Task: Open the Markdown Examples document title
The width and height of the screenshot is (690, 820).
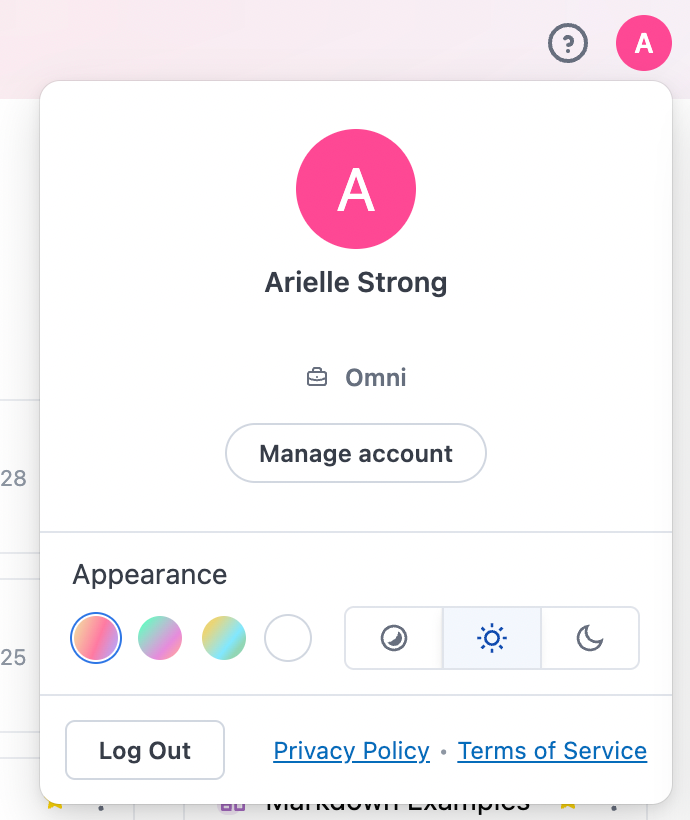Action: tap(395, 802)
